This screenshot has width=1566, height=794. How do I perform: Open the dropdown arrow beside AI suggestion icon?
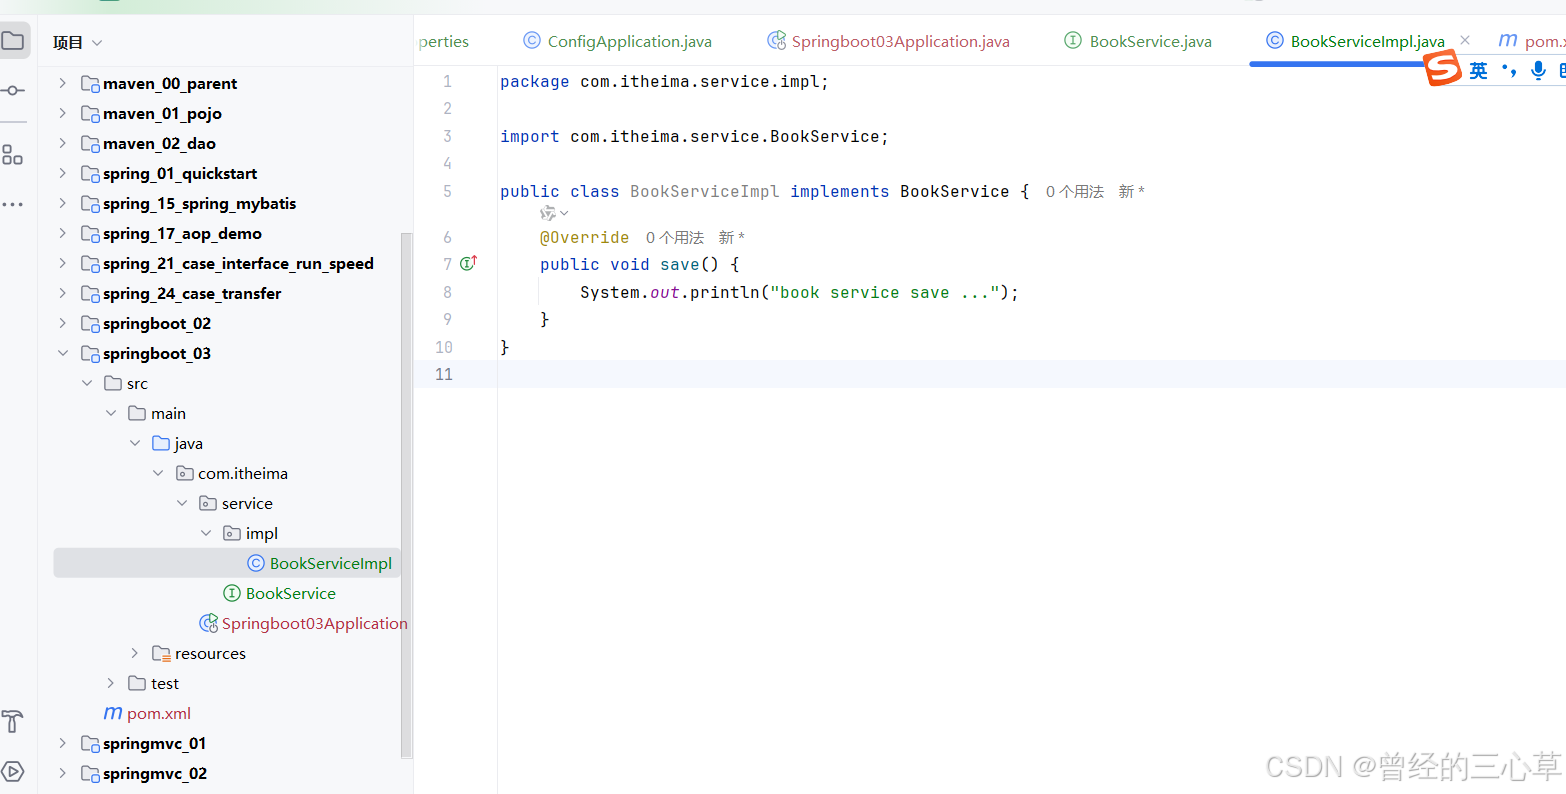point(564,213)
